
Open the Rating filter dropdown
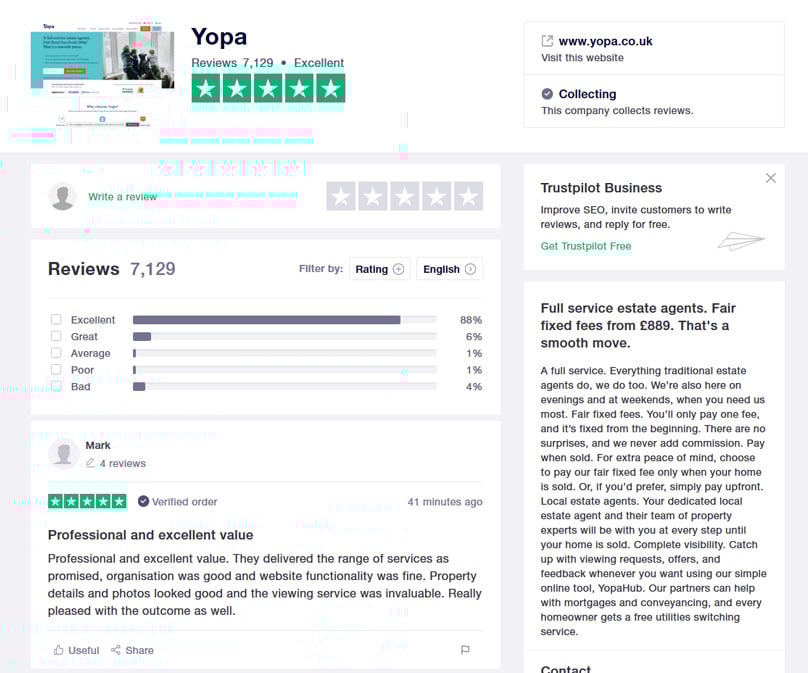379,268
